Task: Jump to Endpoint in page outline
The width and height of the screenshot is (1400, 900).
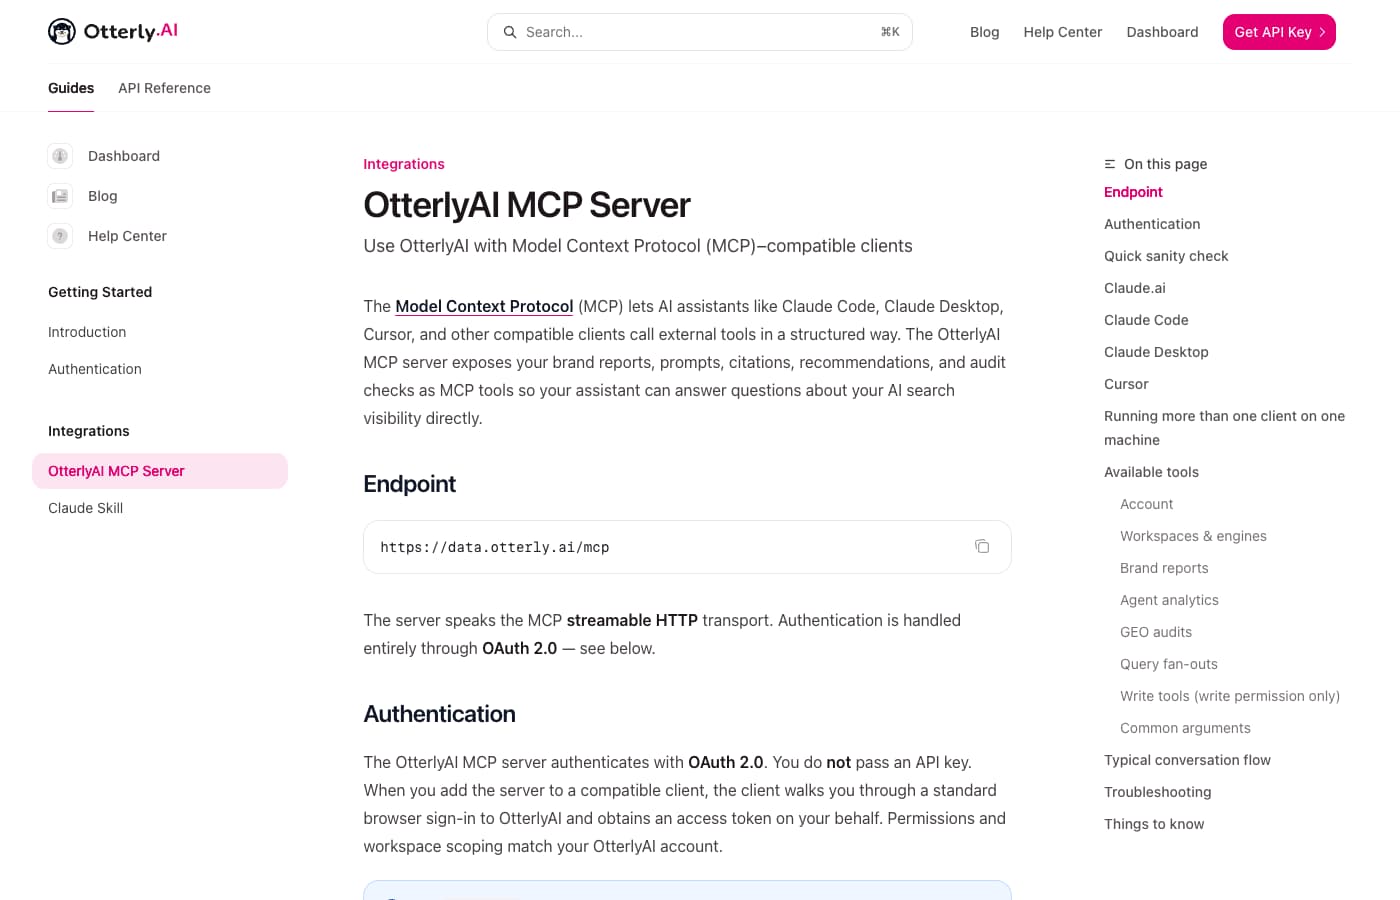Action: point(1133,192)
